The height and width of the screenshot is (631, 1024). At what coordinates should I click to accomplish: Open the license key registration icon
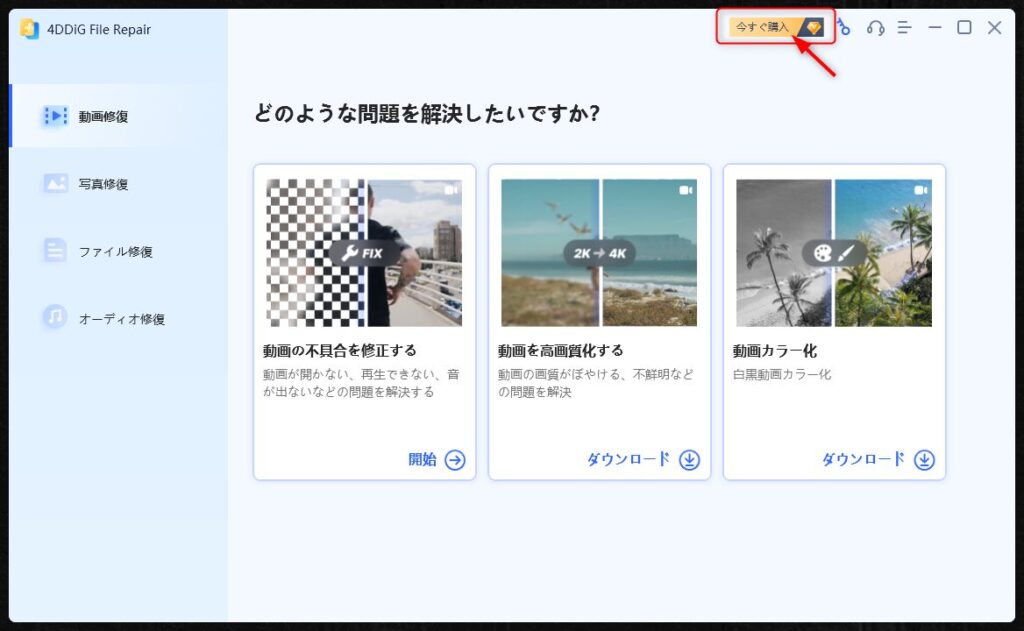845,28
